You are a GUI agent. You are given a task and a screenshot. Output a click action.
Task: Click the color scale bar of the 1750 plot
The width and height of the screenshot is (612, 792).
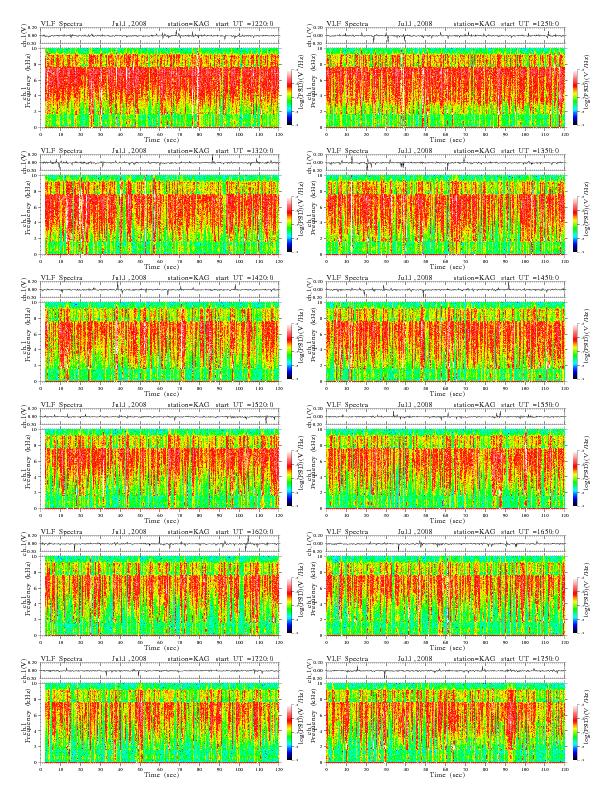pos(575,732)
